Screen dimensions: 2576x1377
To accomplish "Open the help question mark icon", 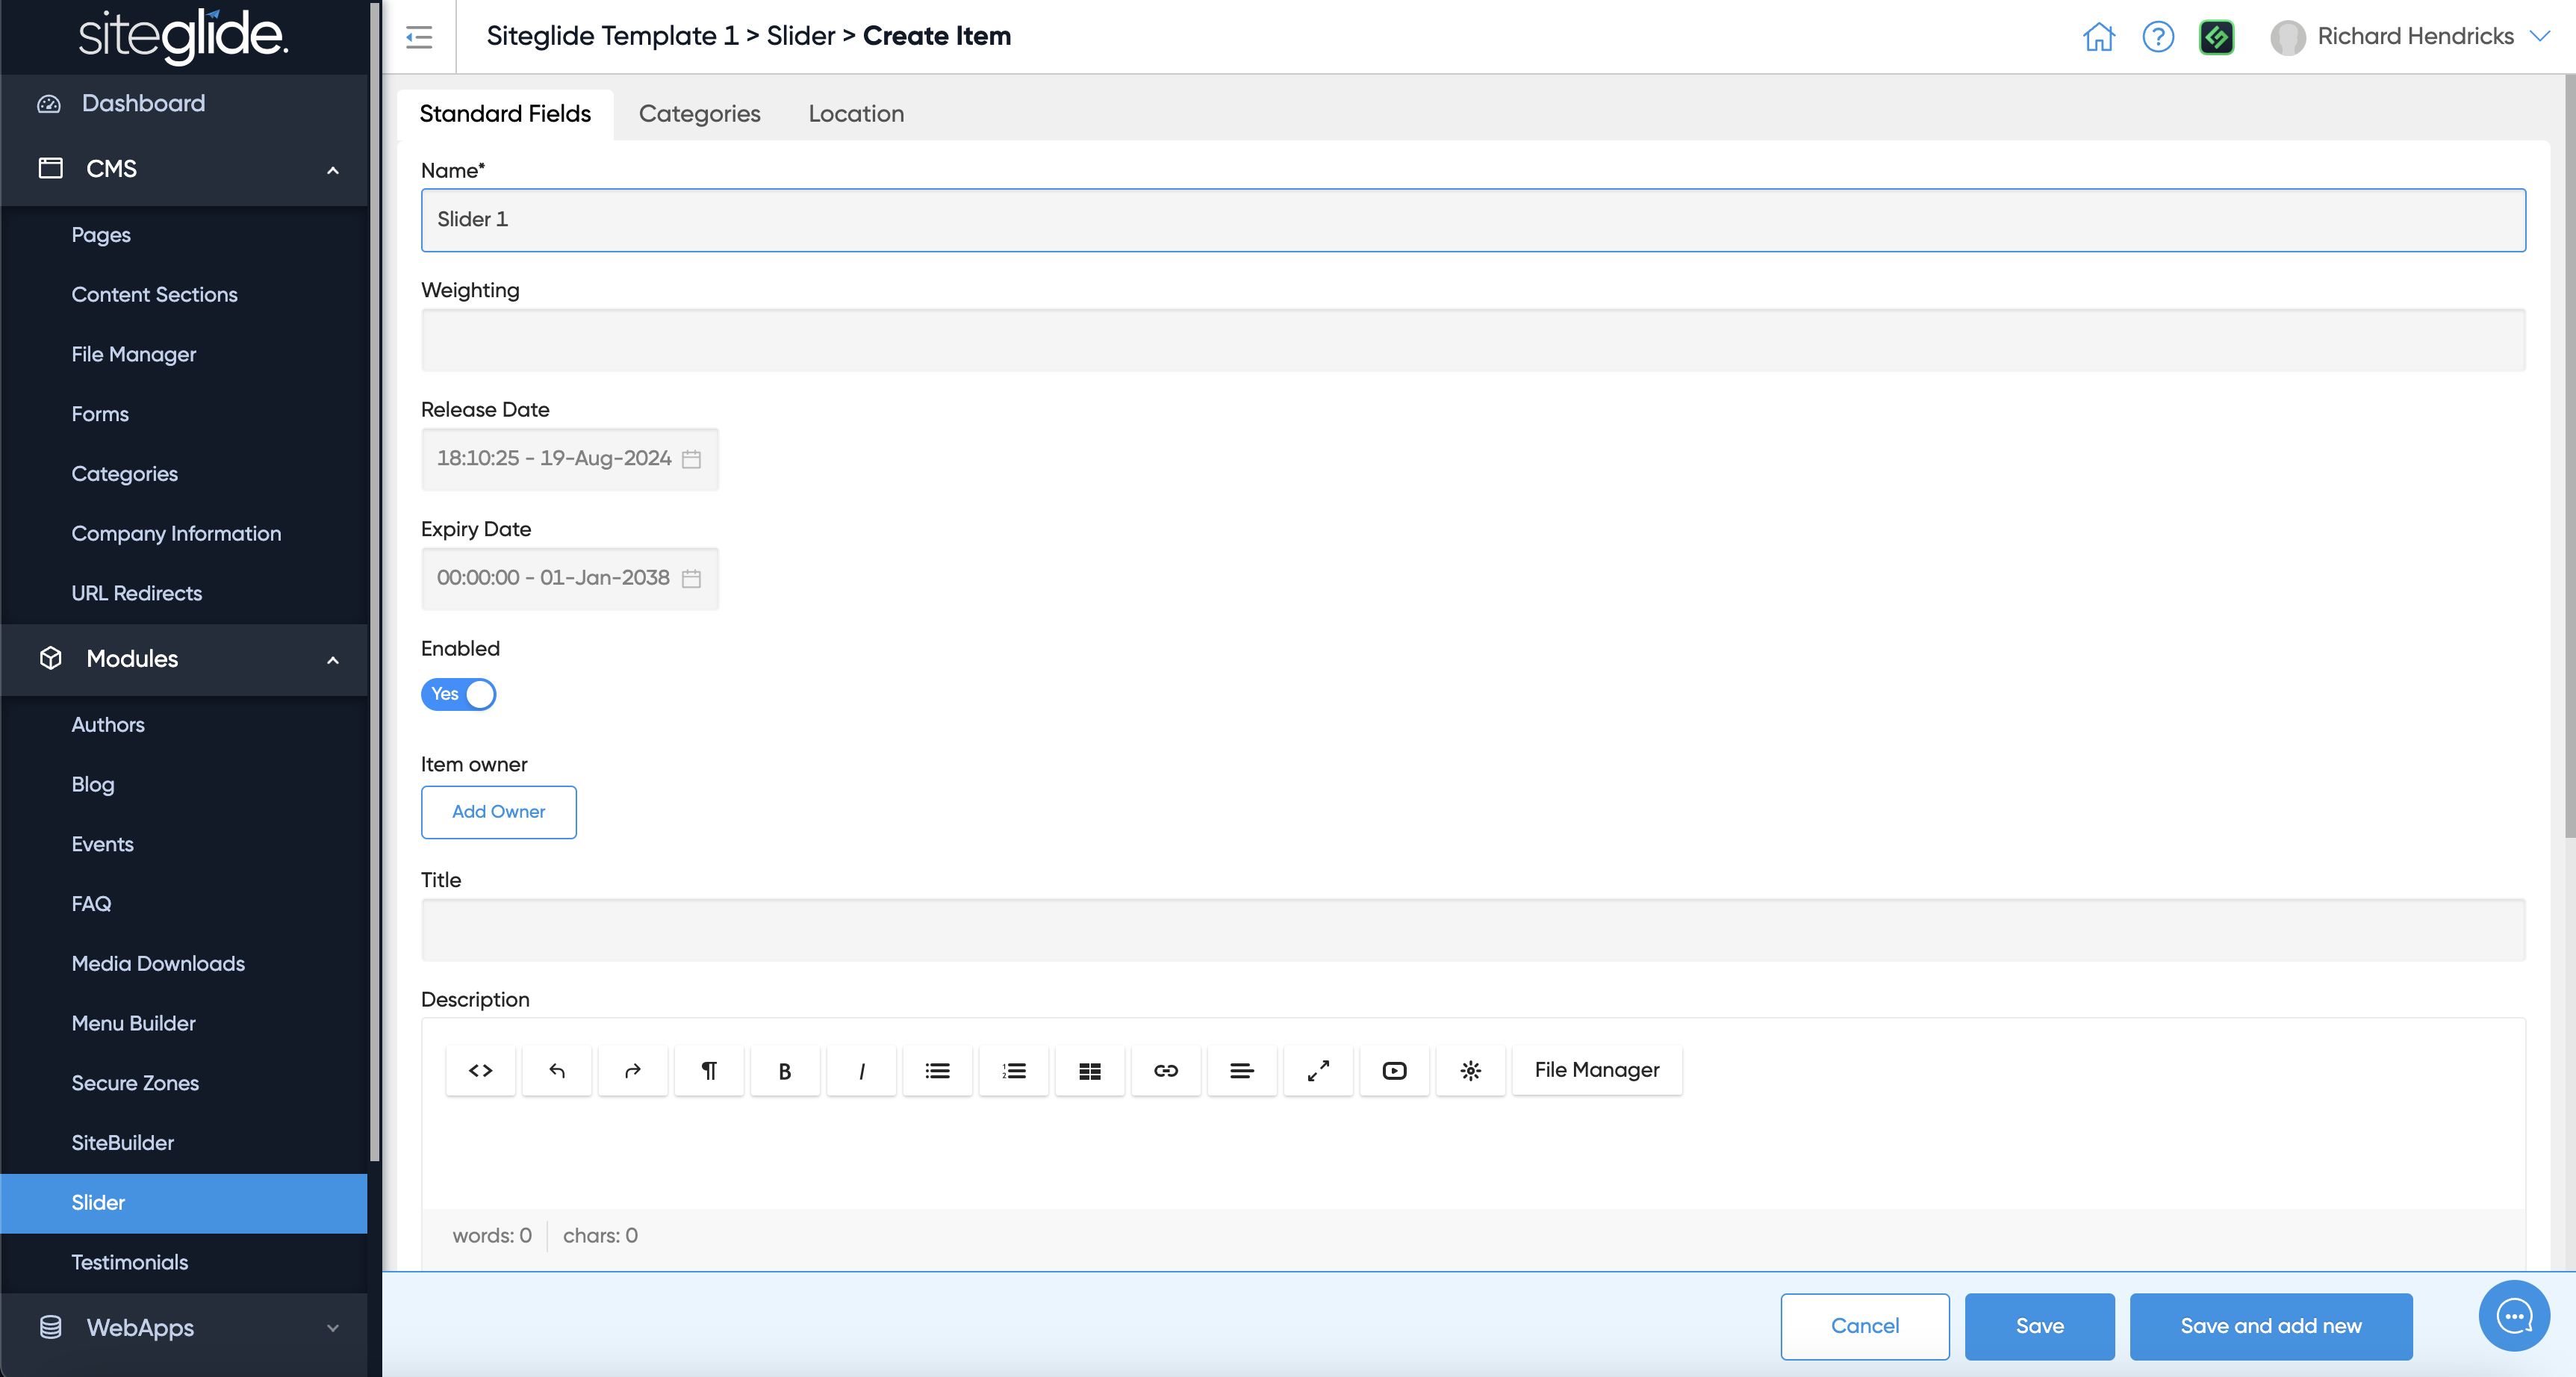I will coord(2158,37).
